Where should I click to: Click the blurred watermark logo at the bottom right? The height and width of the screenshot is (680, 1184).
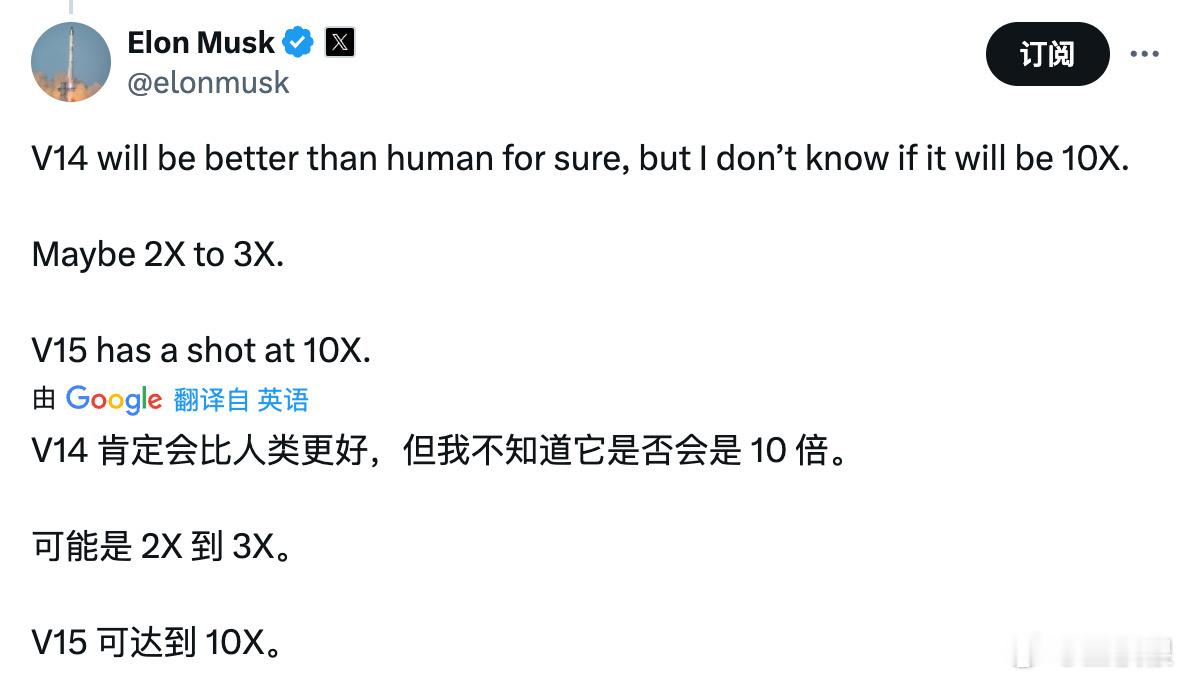(1094, 650)
